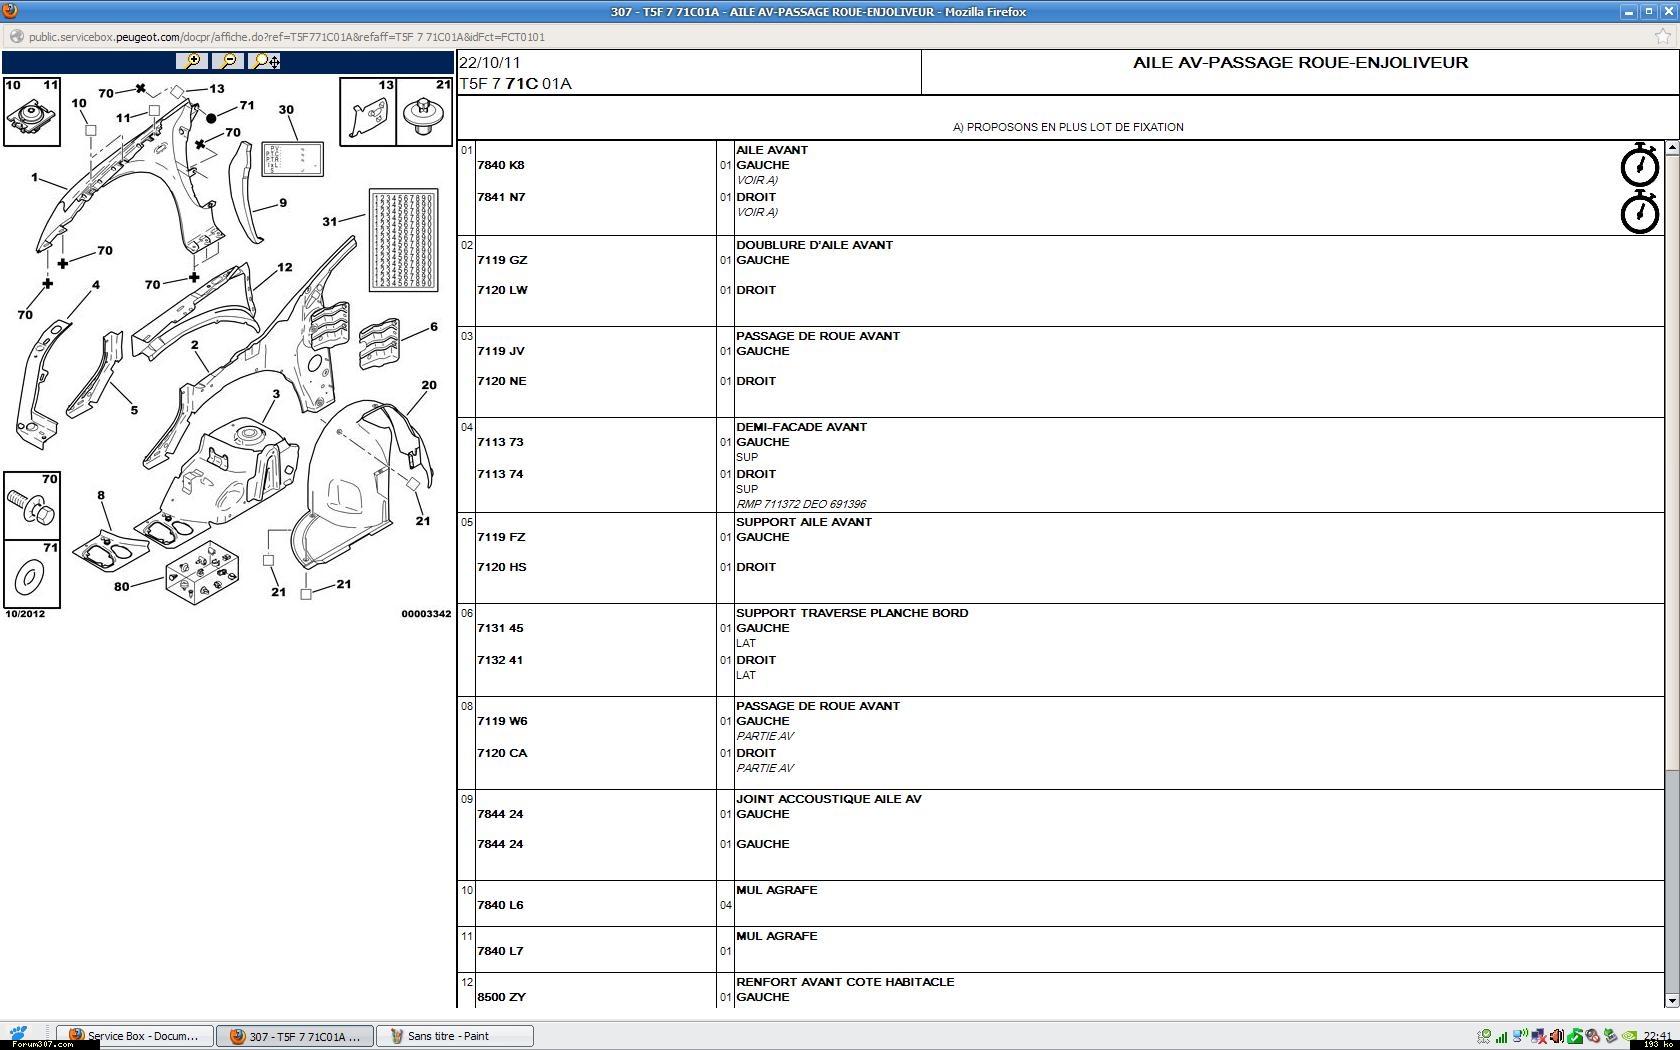This screenshot has height=1050, width=1680.
Task: Open the volume speaker tray icon
Action: 1557,1036
